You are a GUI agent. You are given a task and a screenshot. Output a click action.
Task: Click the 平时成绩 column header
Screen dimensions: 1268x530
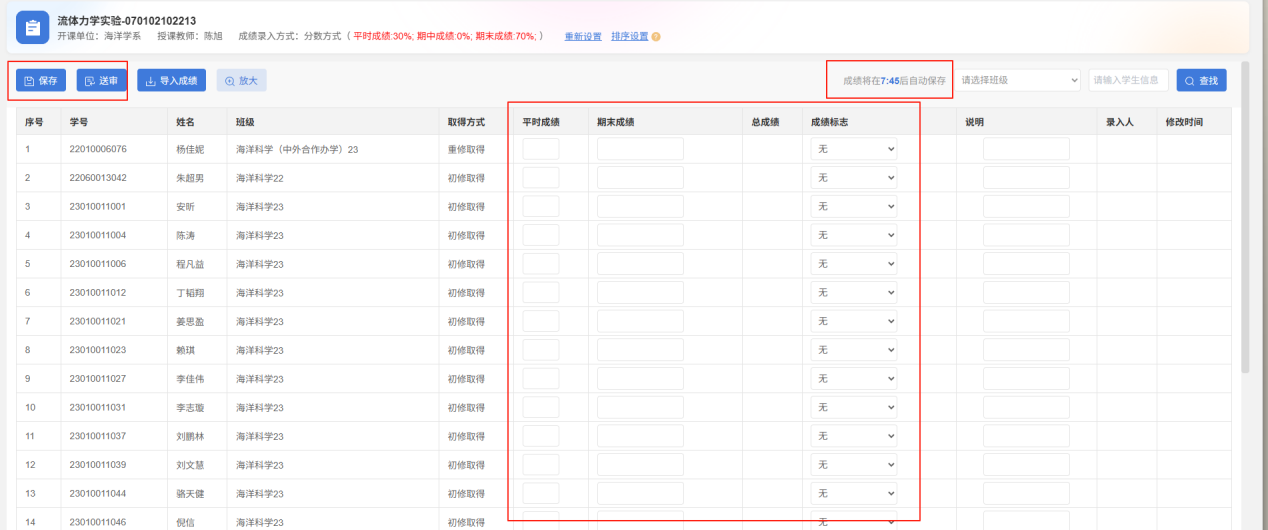pyautogui.click(x=541, y=122)
